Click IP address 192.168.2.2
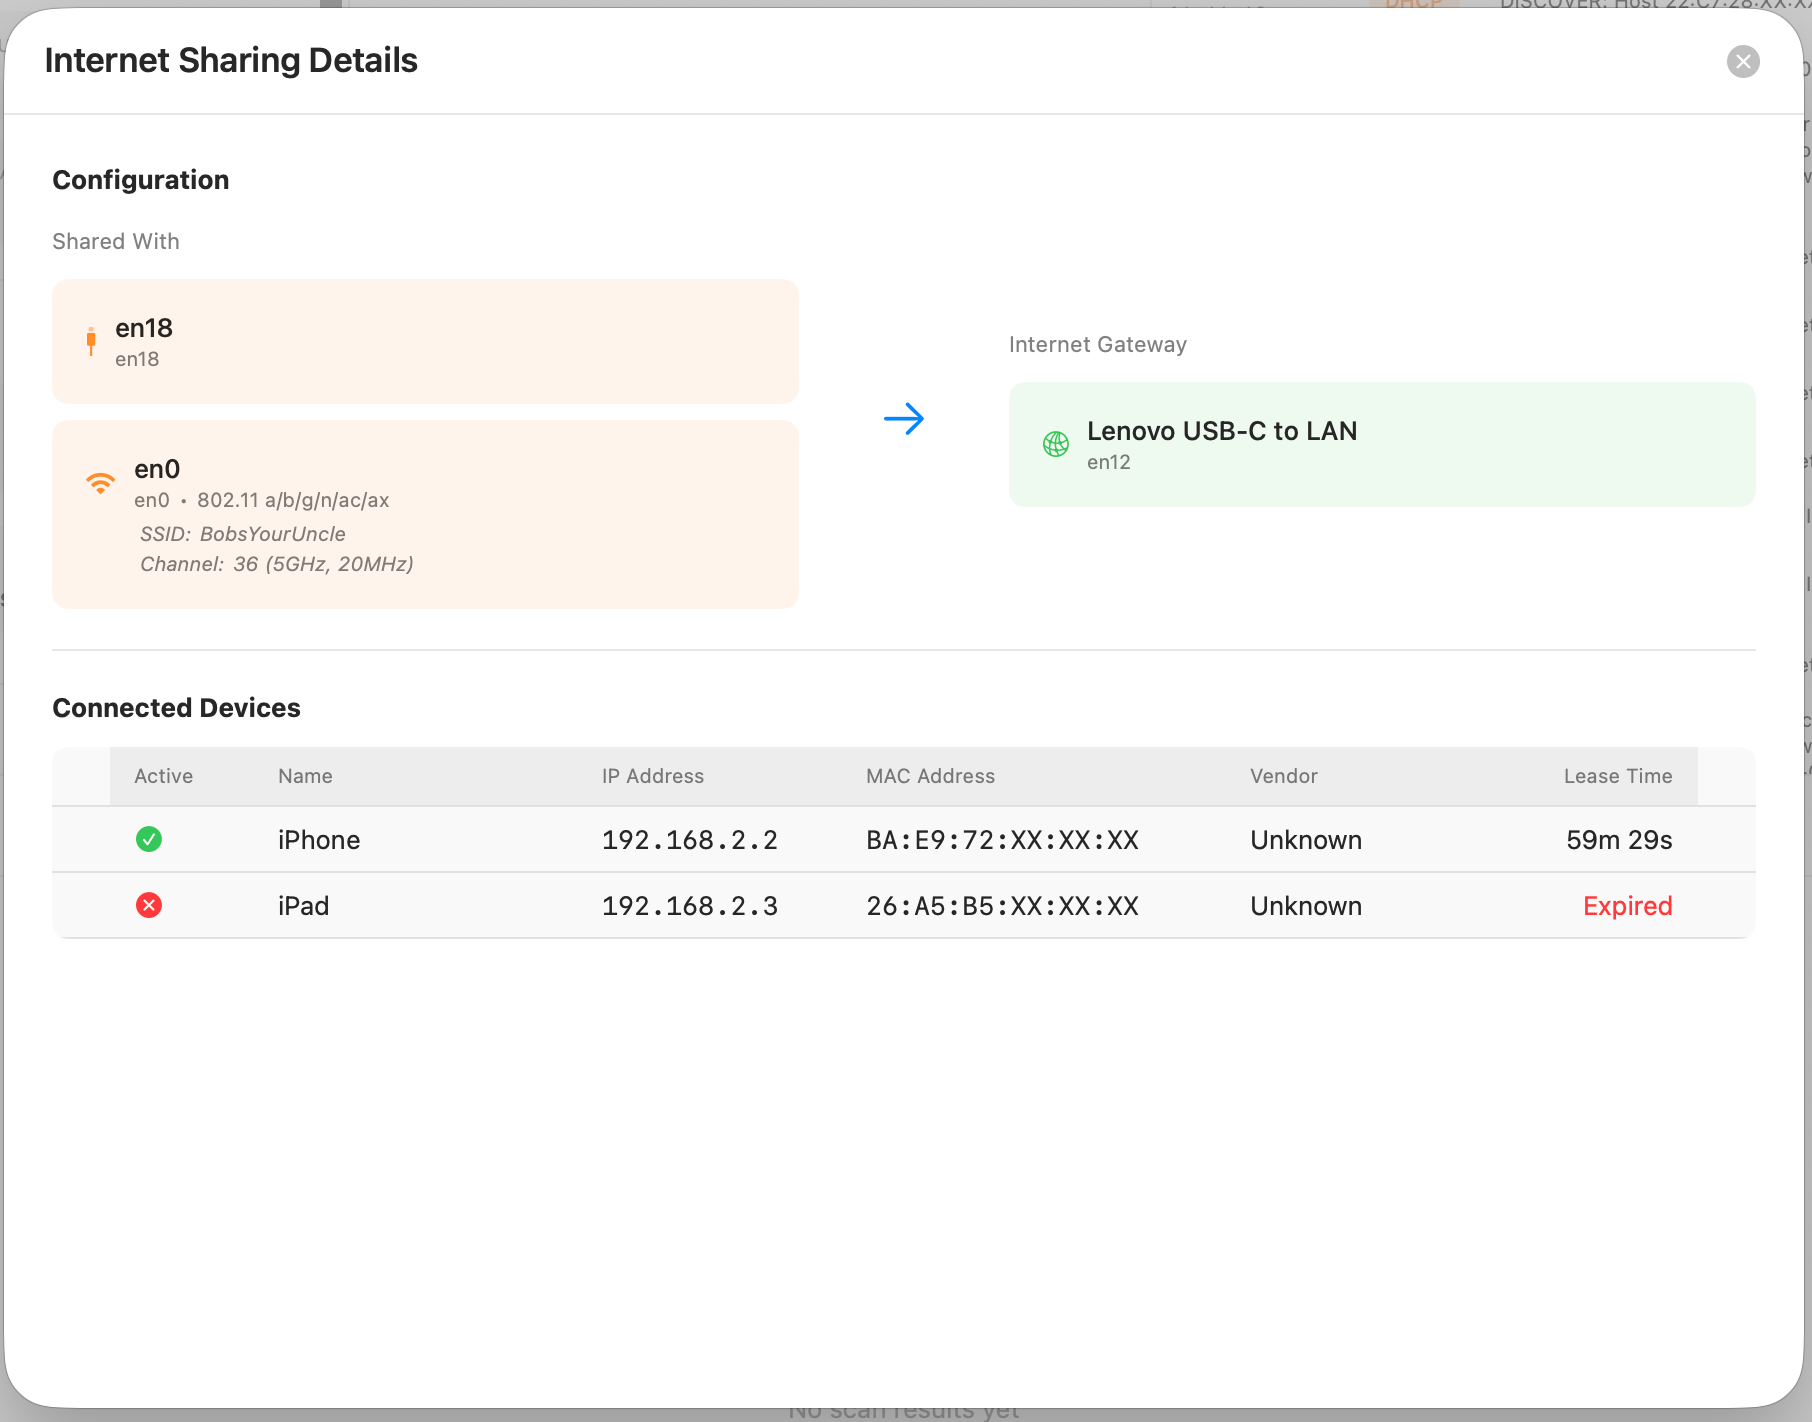 coord(689,840)
